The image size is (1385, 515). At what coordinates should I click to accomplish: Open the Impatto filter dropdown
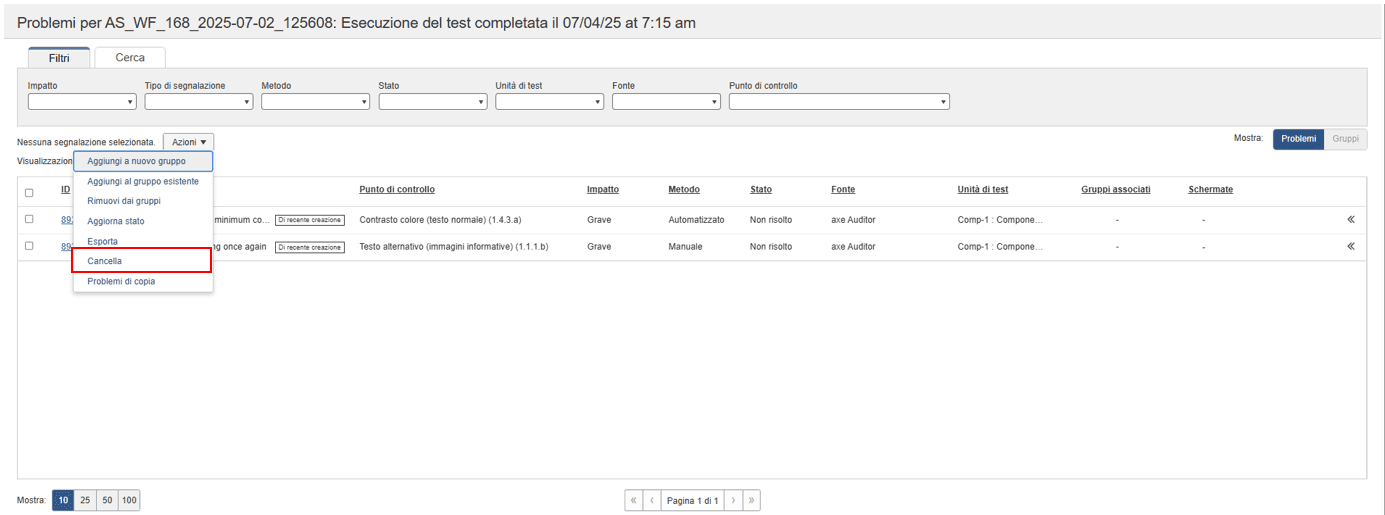coord(82,102)
